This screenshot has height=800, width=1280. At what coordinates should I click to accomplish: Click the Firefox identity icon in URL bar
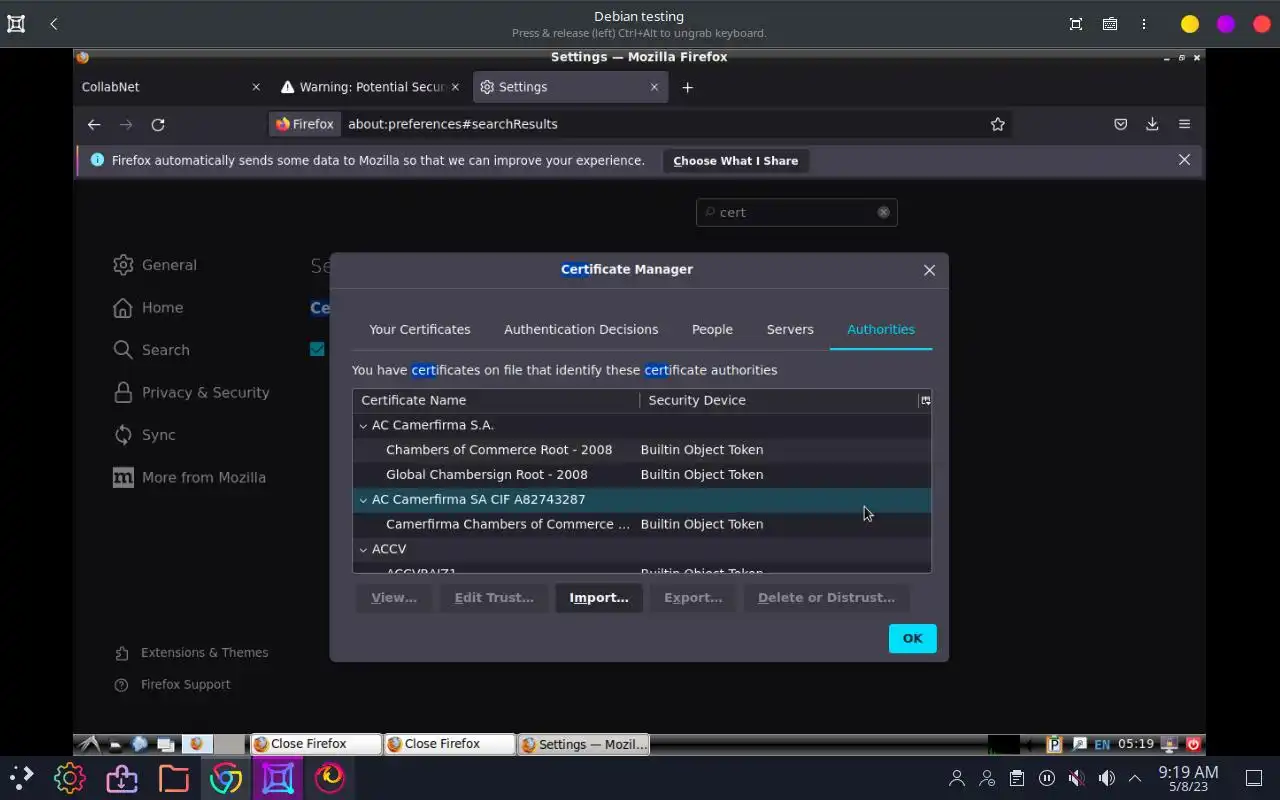(x=305, y=124)
